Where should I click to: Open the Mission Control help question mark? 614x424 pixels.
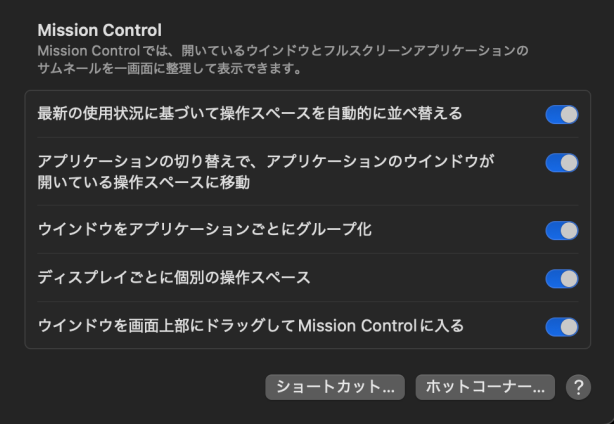(x=578, y=387)
